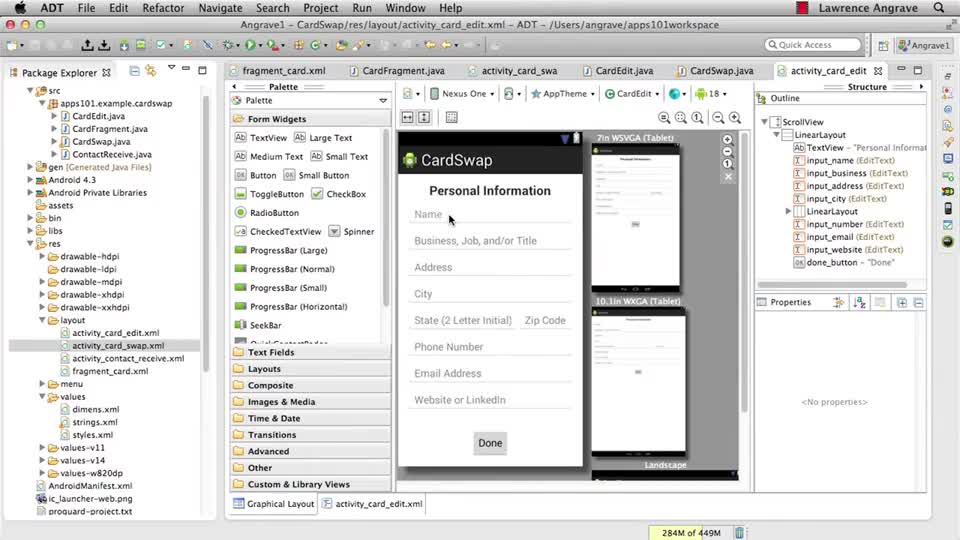Click the ProgressBar (Horizontal) palette widget
The image size is (960, 540).
(291, 307)
